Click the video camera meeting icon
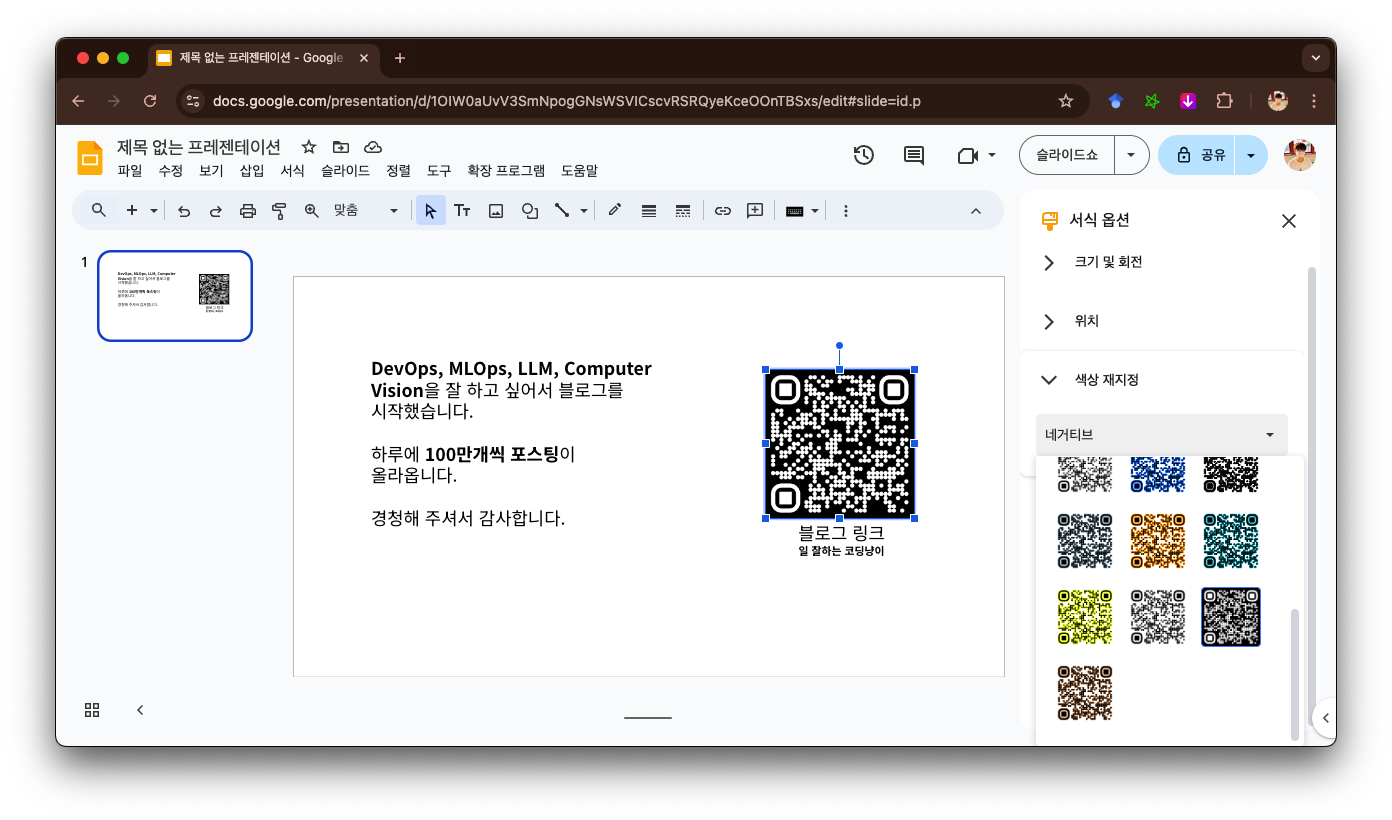This screenshot has width=1392, height=820. tap(967, 155)
